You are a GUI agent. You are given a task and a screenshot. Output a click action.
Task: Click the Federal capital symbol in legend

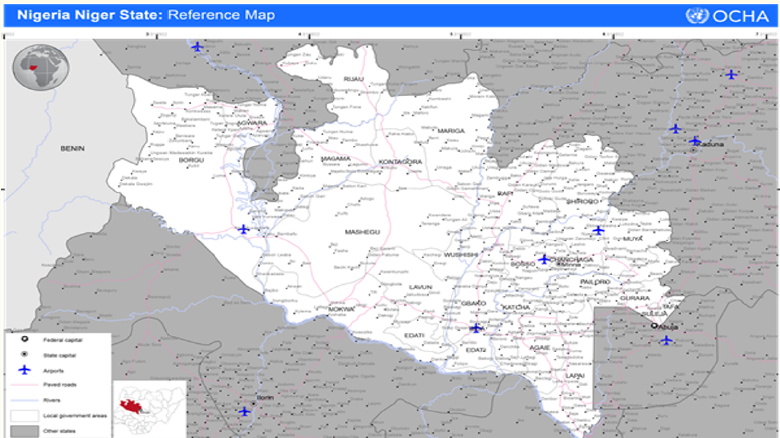(x=21, y=339)
